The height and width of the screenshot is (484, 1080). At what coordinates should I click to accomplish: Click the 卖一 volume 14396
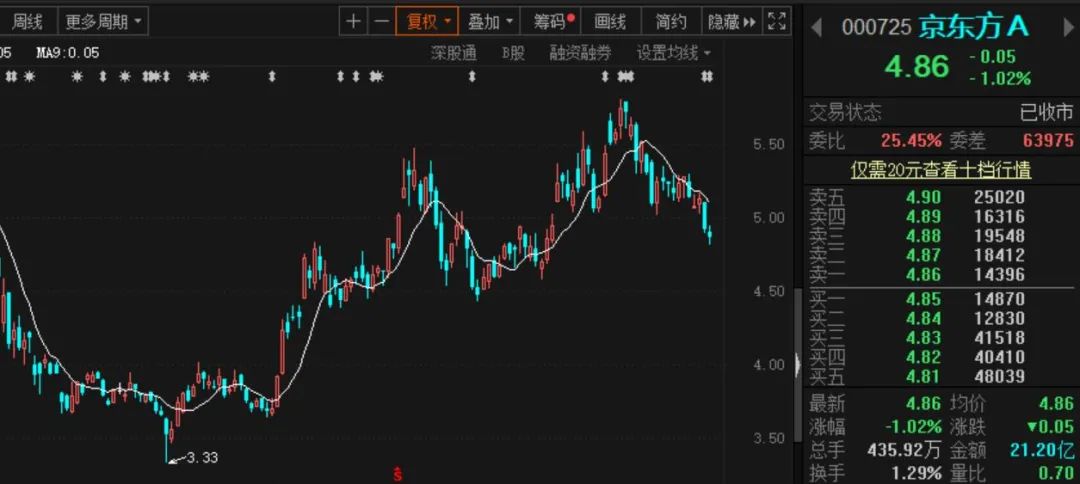(999, 275)
